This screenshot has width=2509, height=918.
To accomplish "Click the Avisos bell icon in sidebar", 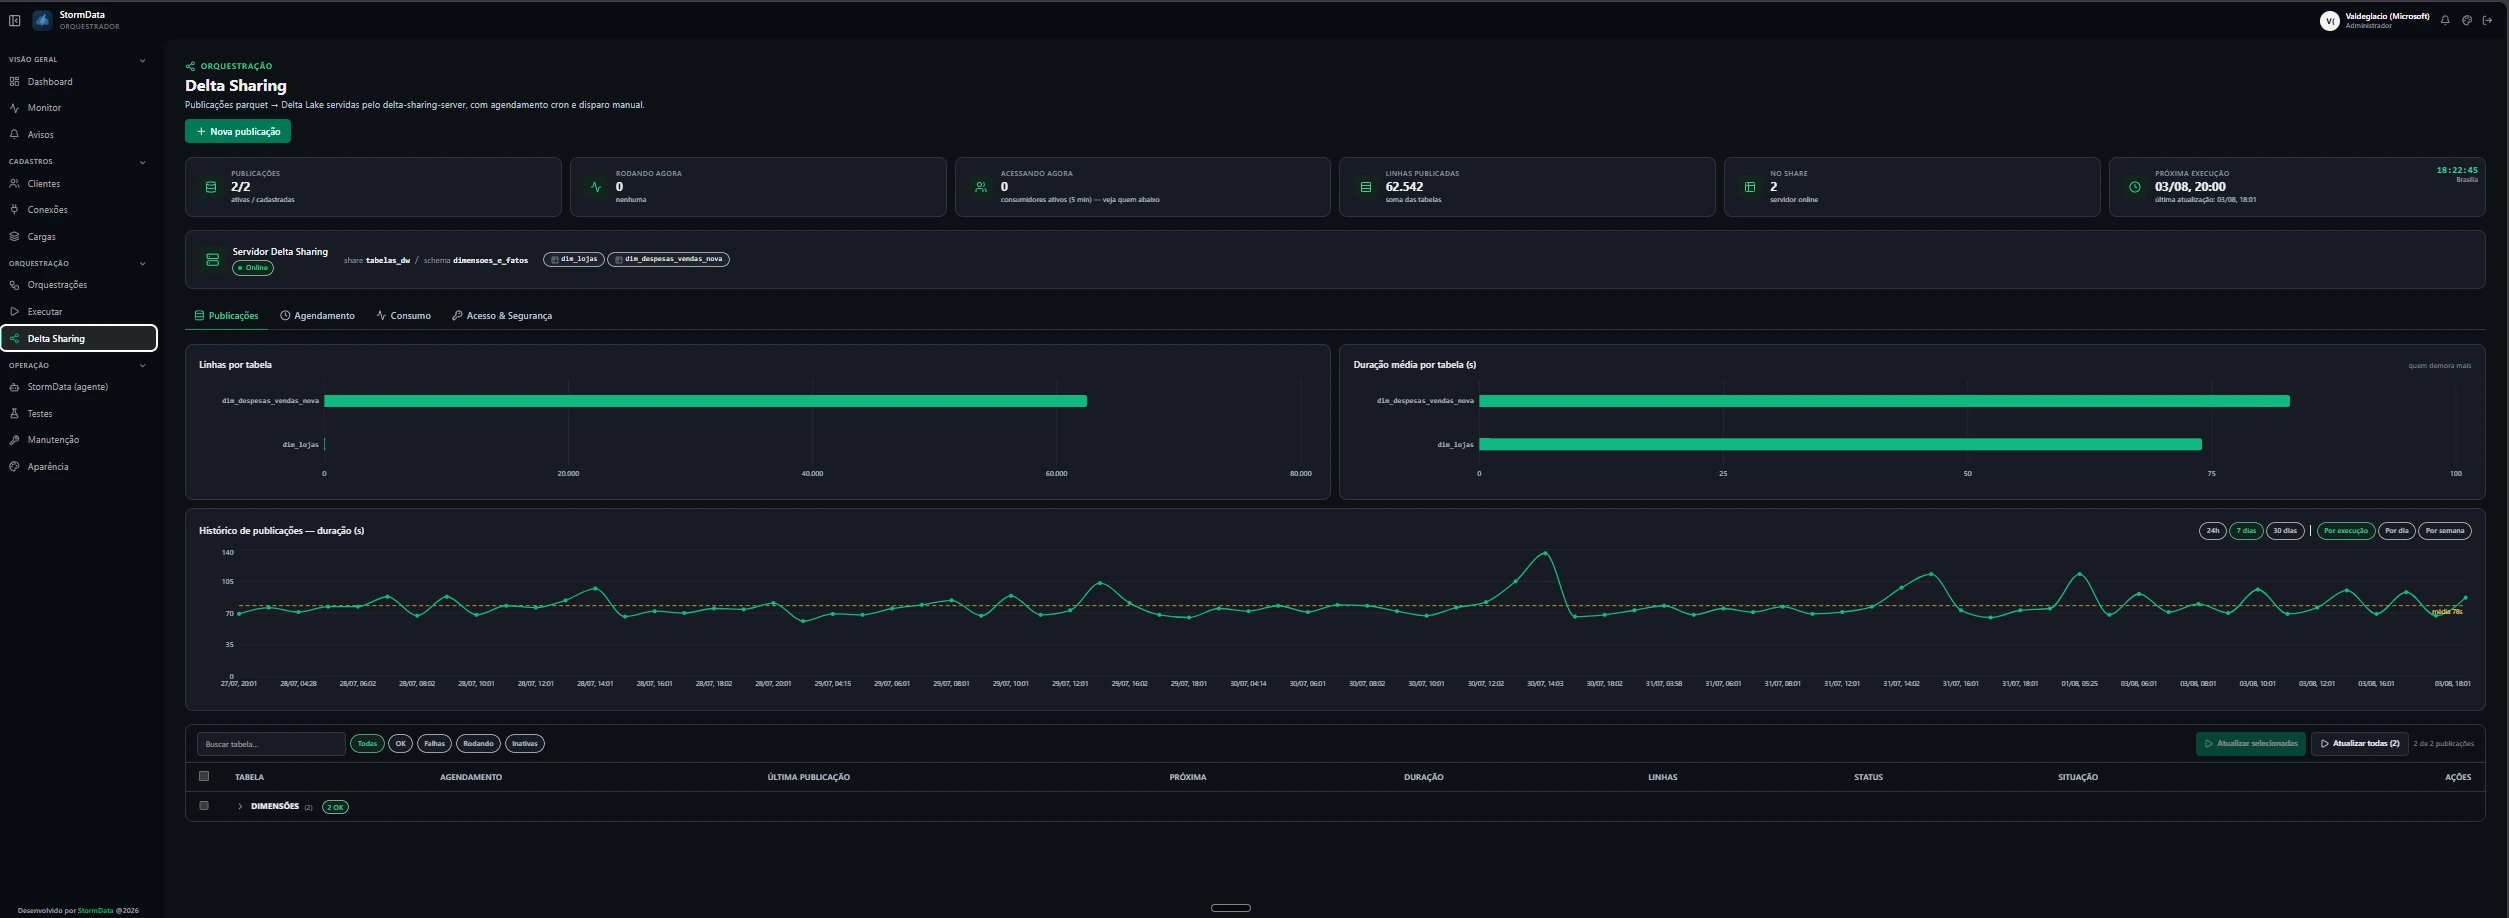I will coord(14,134).
